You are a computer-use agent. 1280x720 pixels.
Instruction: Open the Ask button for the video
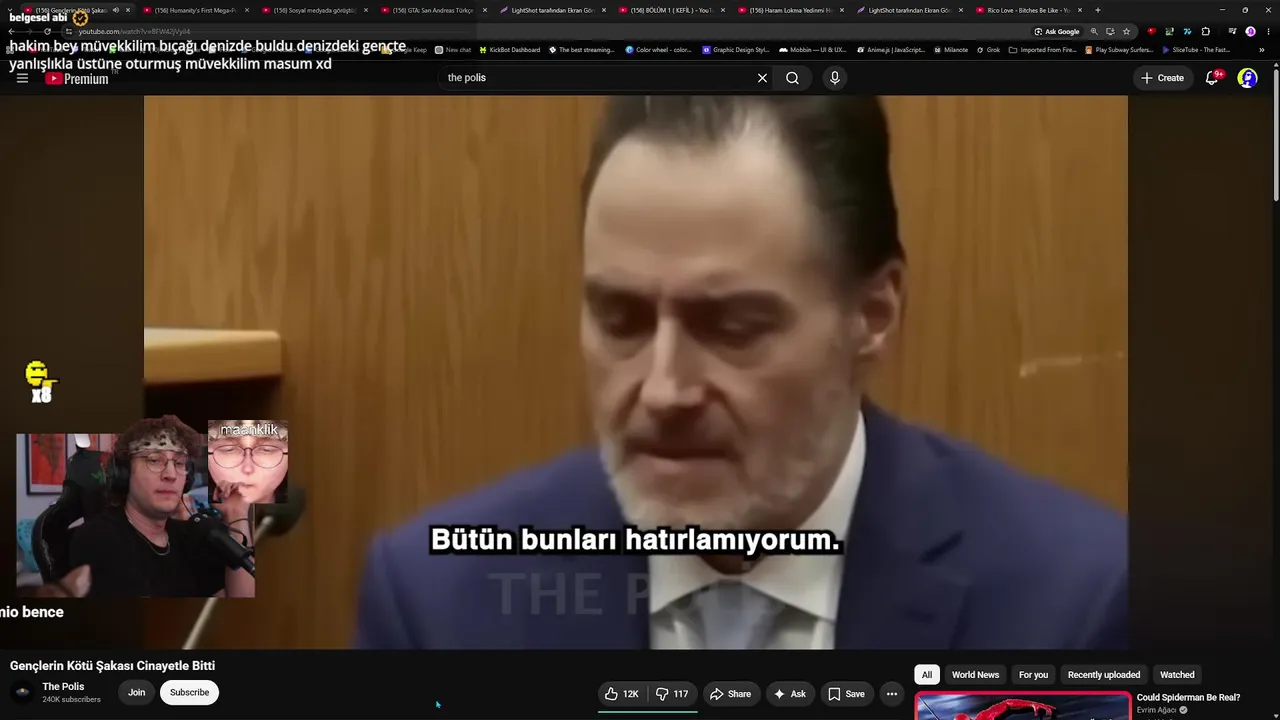(x=789, y=694)
